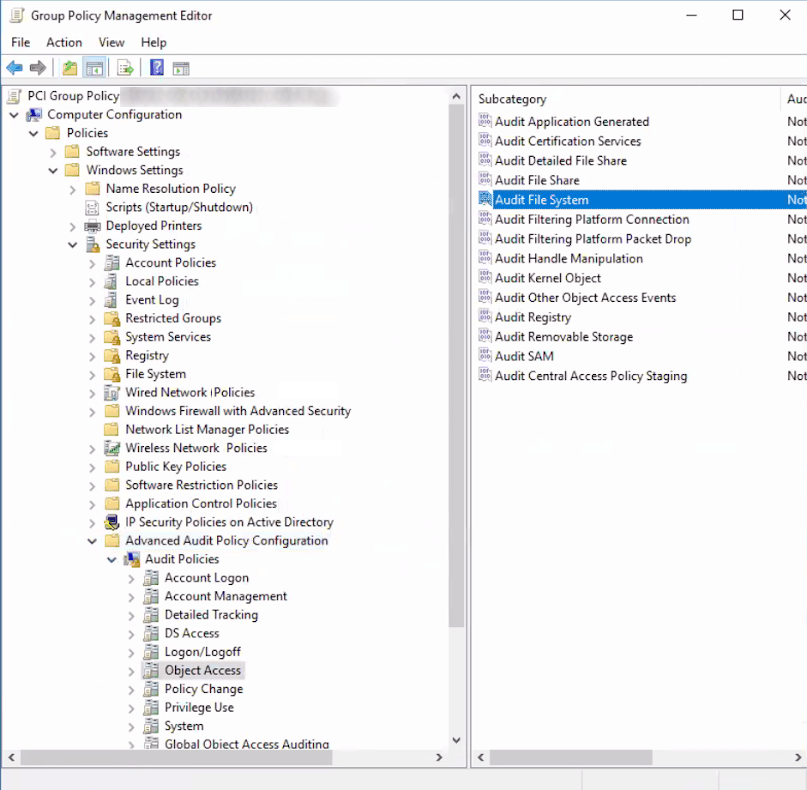Click the Audit Kernel Object policy icon

coord(485,277)
